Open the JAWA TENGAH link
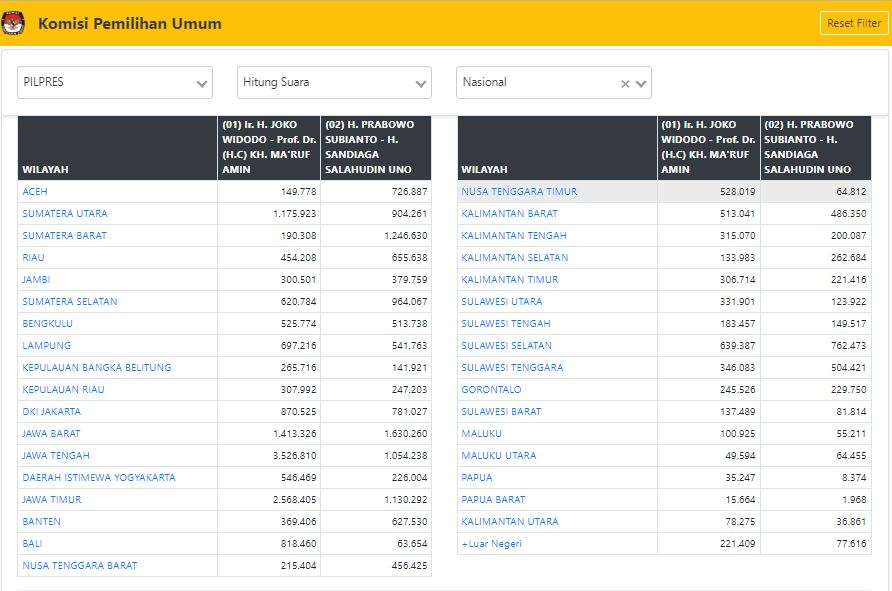 [56, 456]
